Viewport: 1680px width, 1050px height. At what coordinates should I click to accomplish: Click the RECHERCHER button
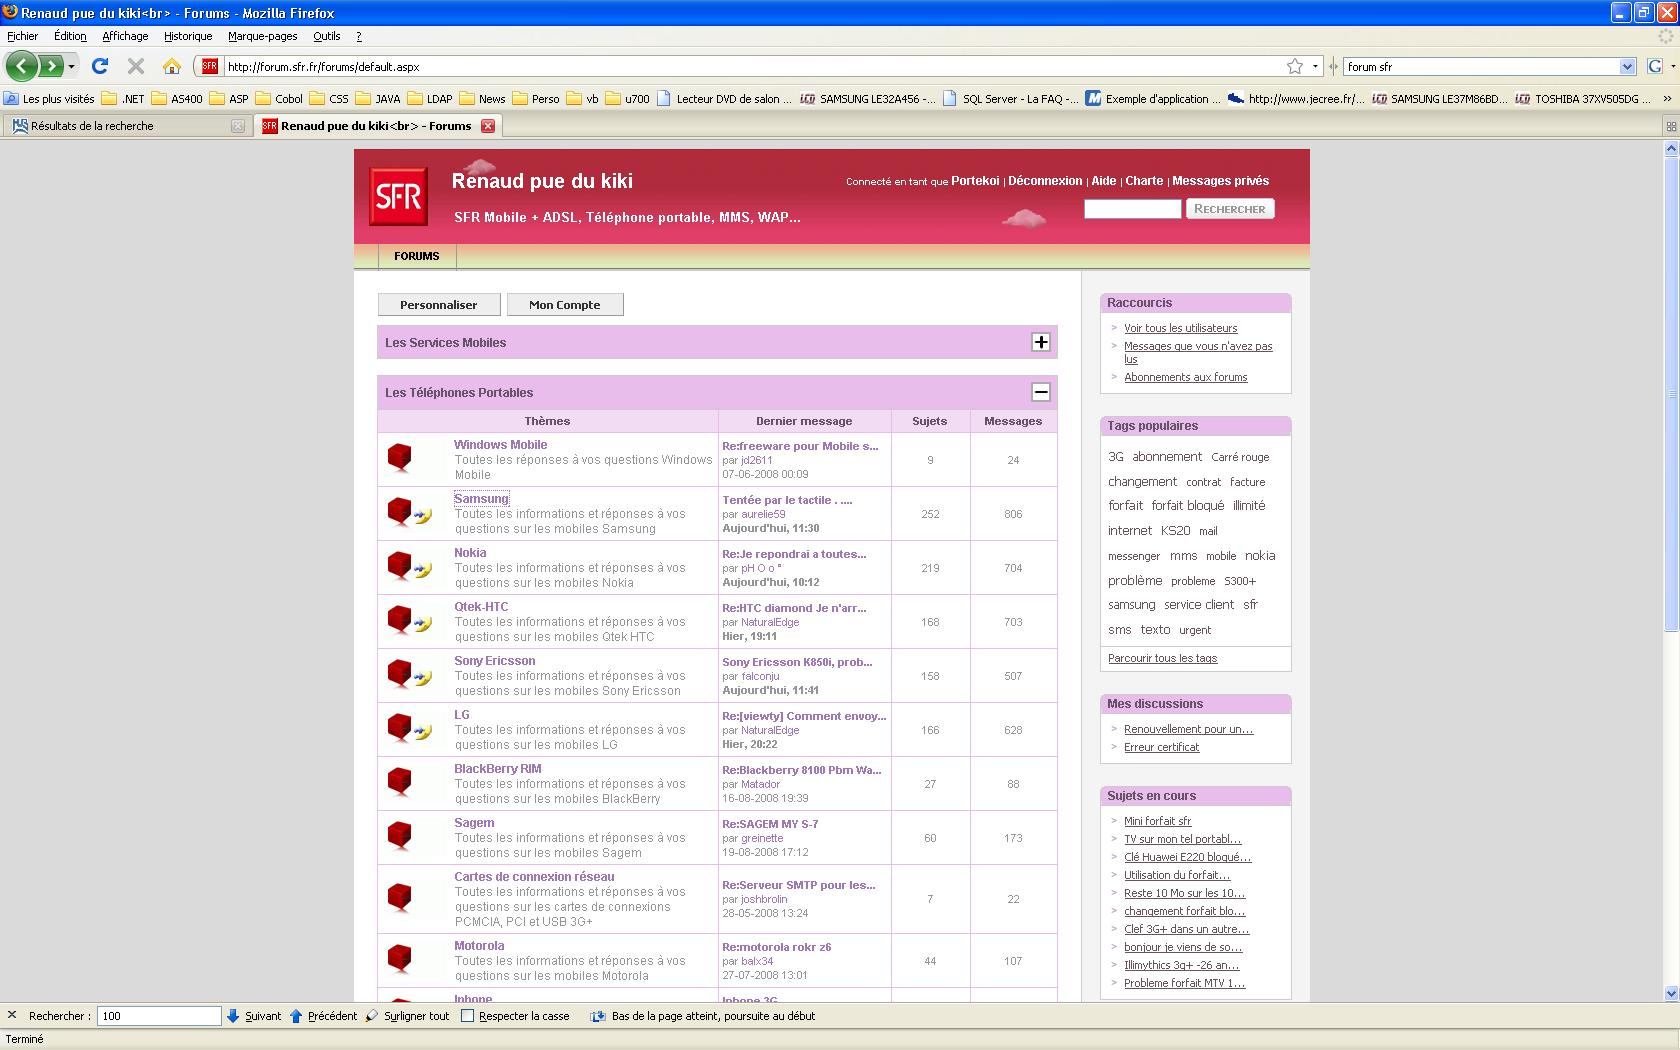(x=1230, y=209)
